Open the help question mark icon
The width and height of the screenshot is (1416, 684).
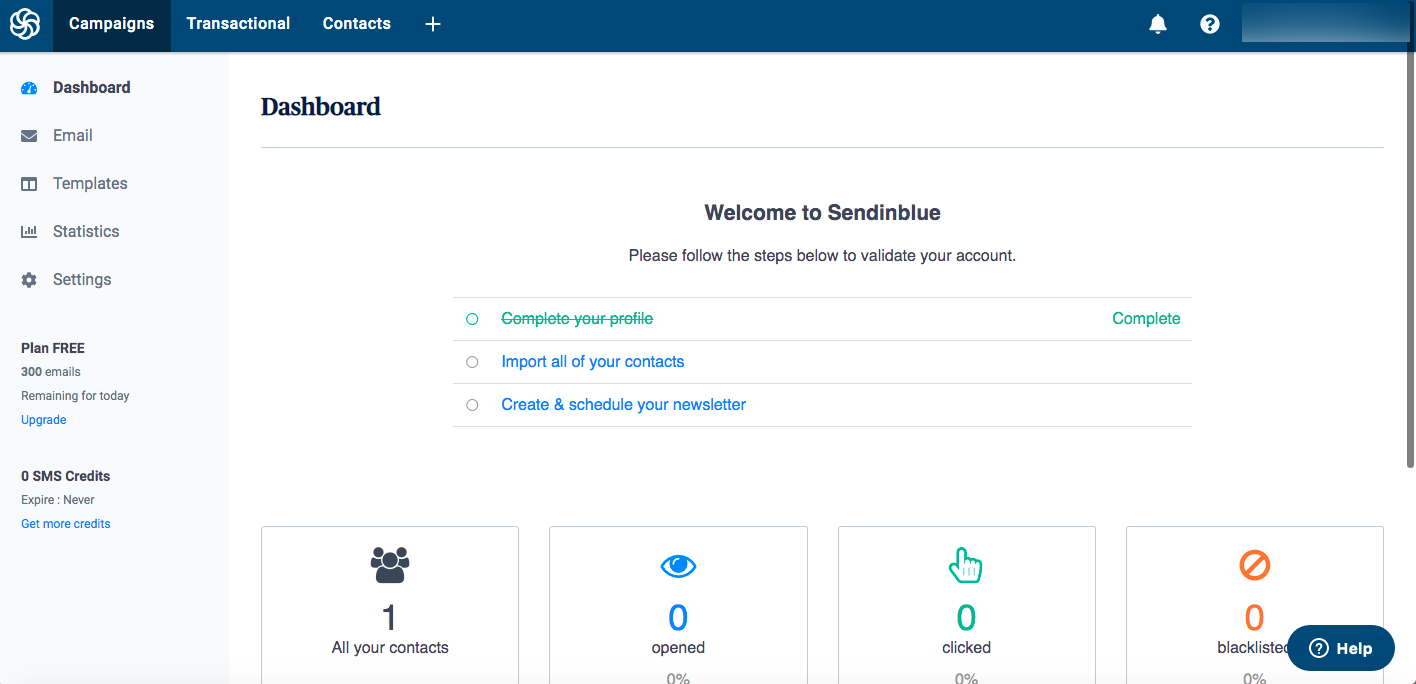[x=1210, y=24]
